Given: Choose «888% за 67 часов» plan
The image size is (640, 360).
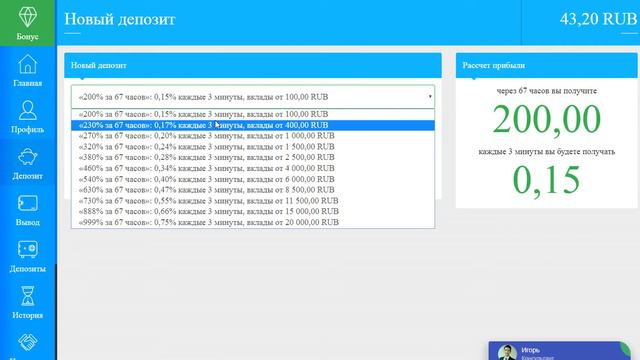Looking at the screenshot, I should [253, 211].
